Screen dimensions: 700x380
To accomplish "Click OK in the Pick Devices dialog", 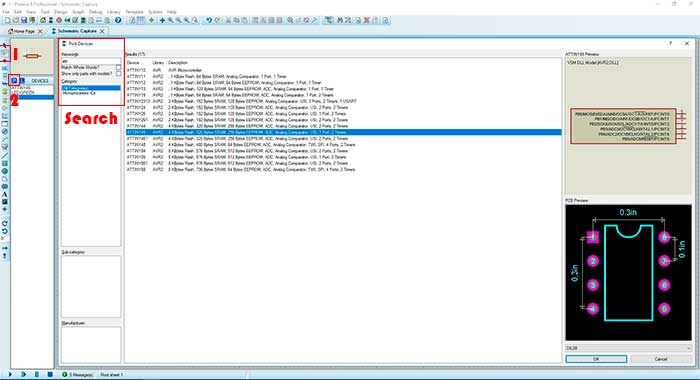I will point(596,359).
